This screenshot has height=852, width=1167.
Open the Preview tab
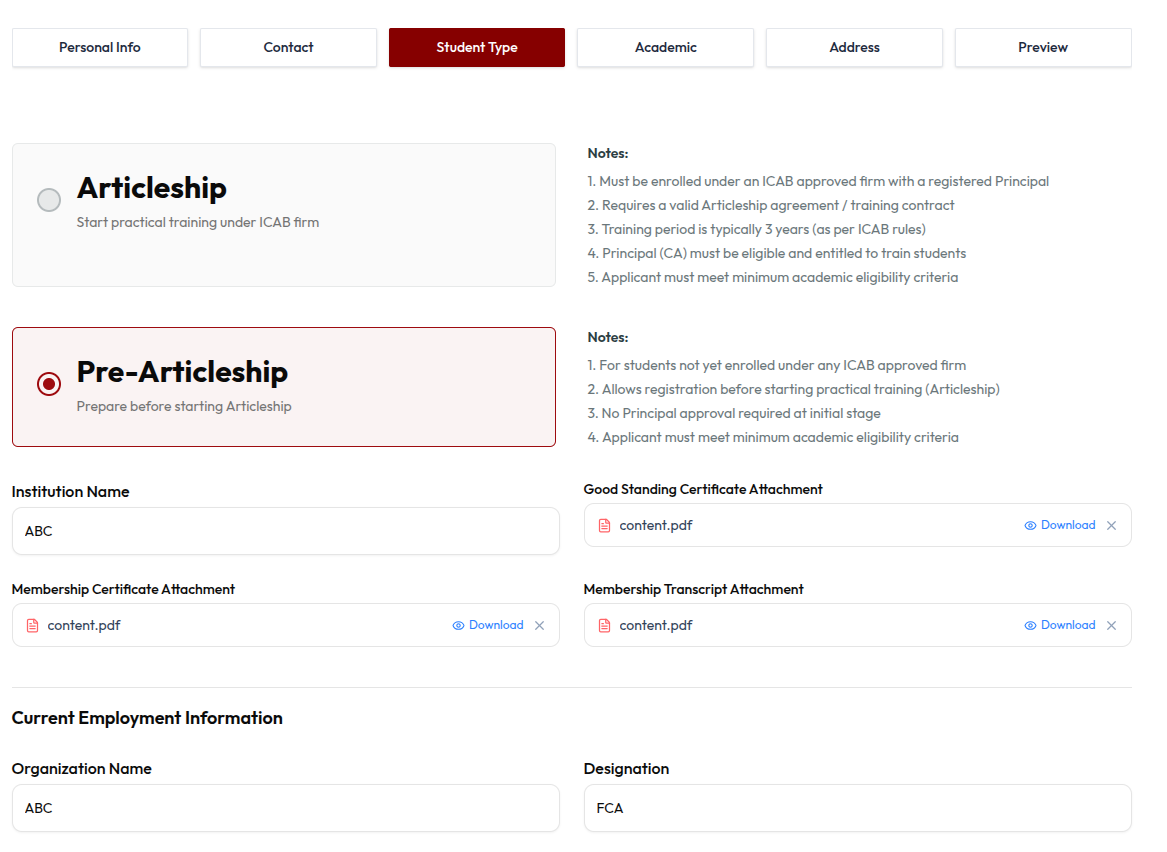[x=1043, y=48]
